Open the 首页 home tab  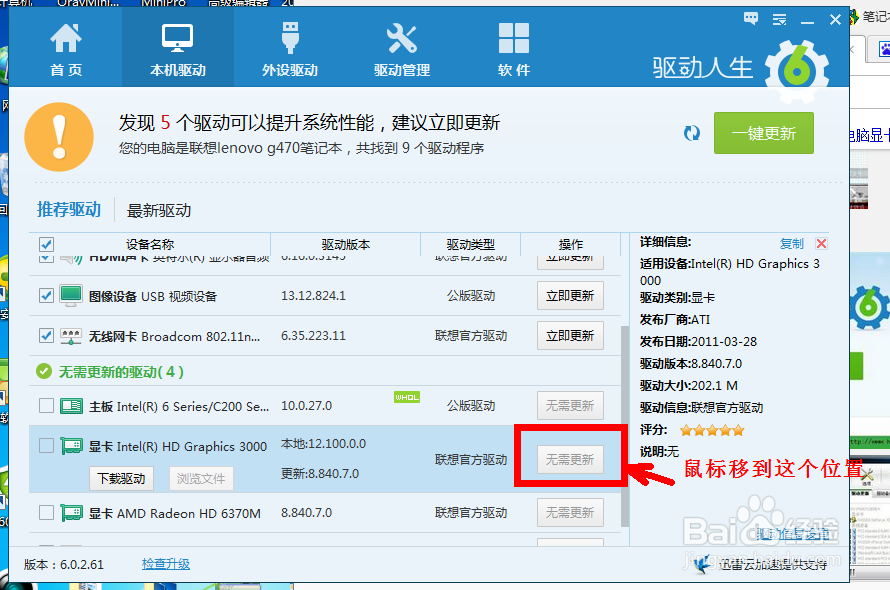point(66,50)
